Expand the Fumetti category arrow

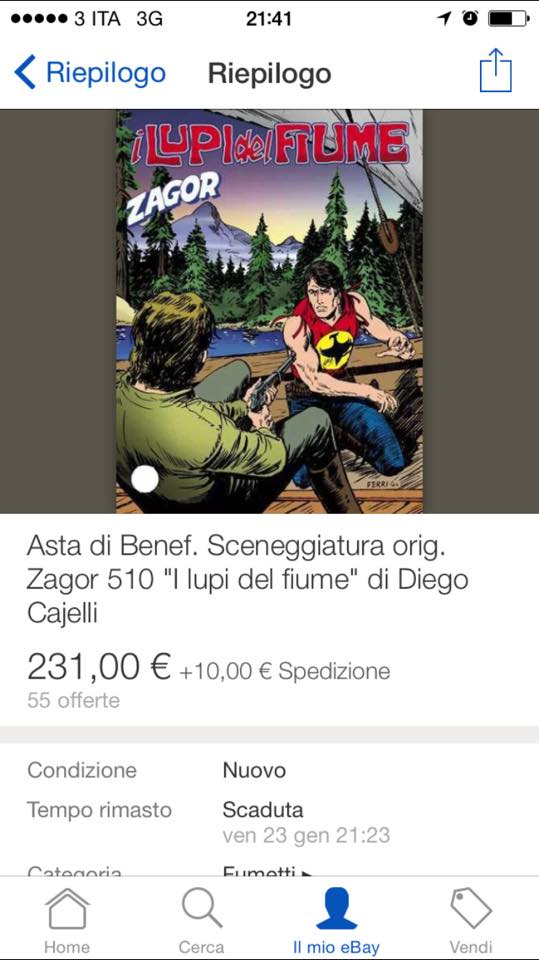click(307, 872)
